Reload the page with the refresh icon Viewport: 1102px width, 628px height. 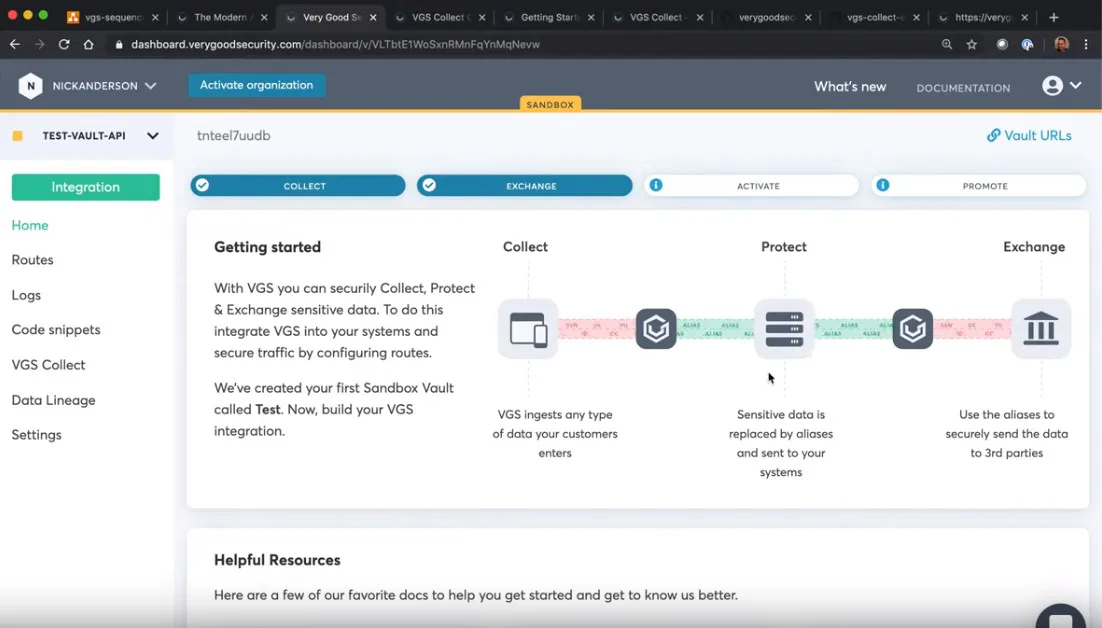64,44
